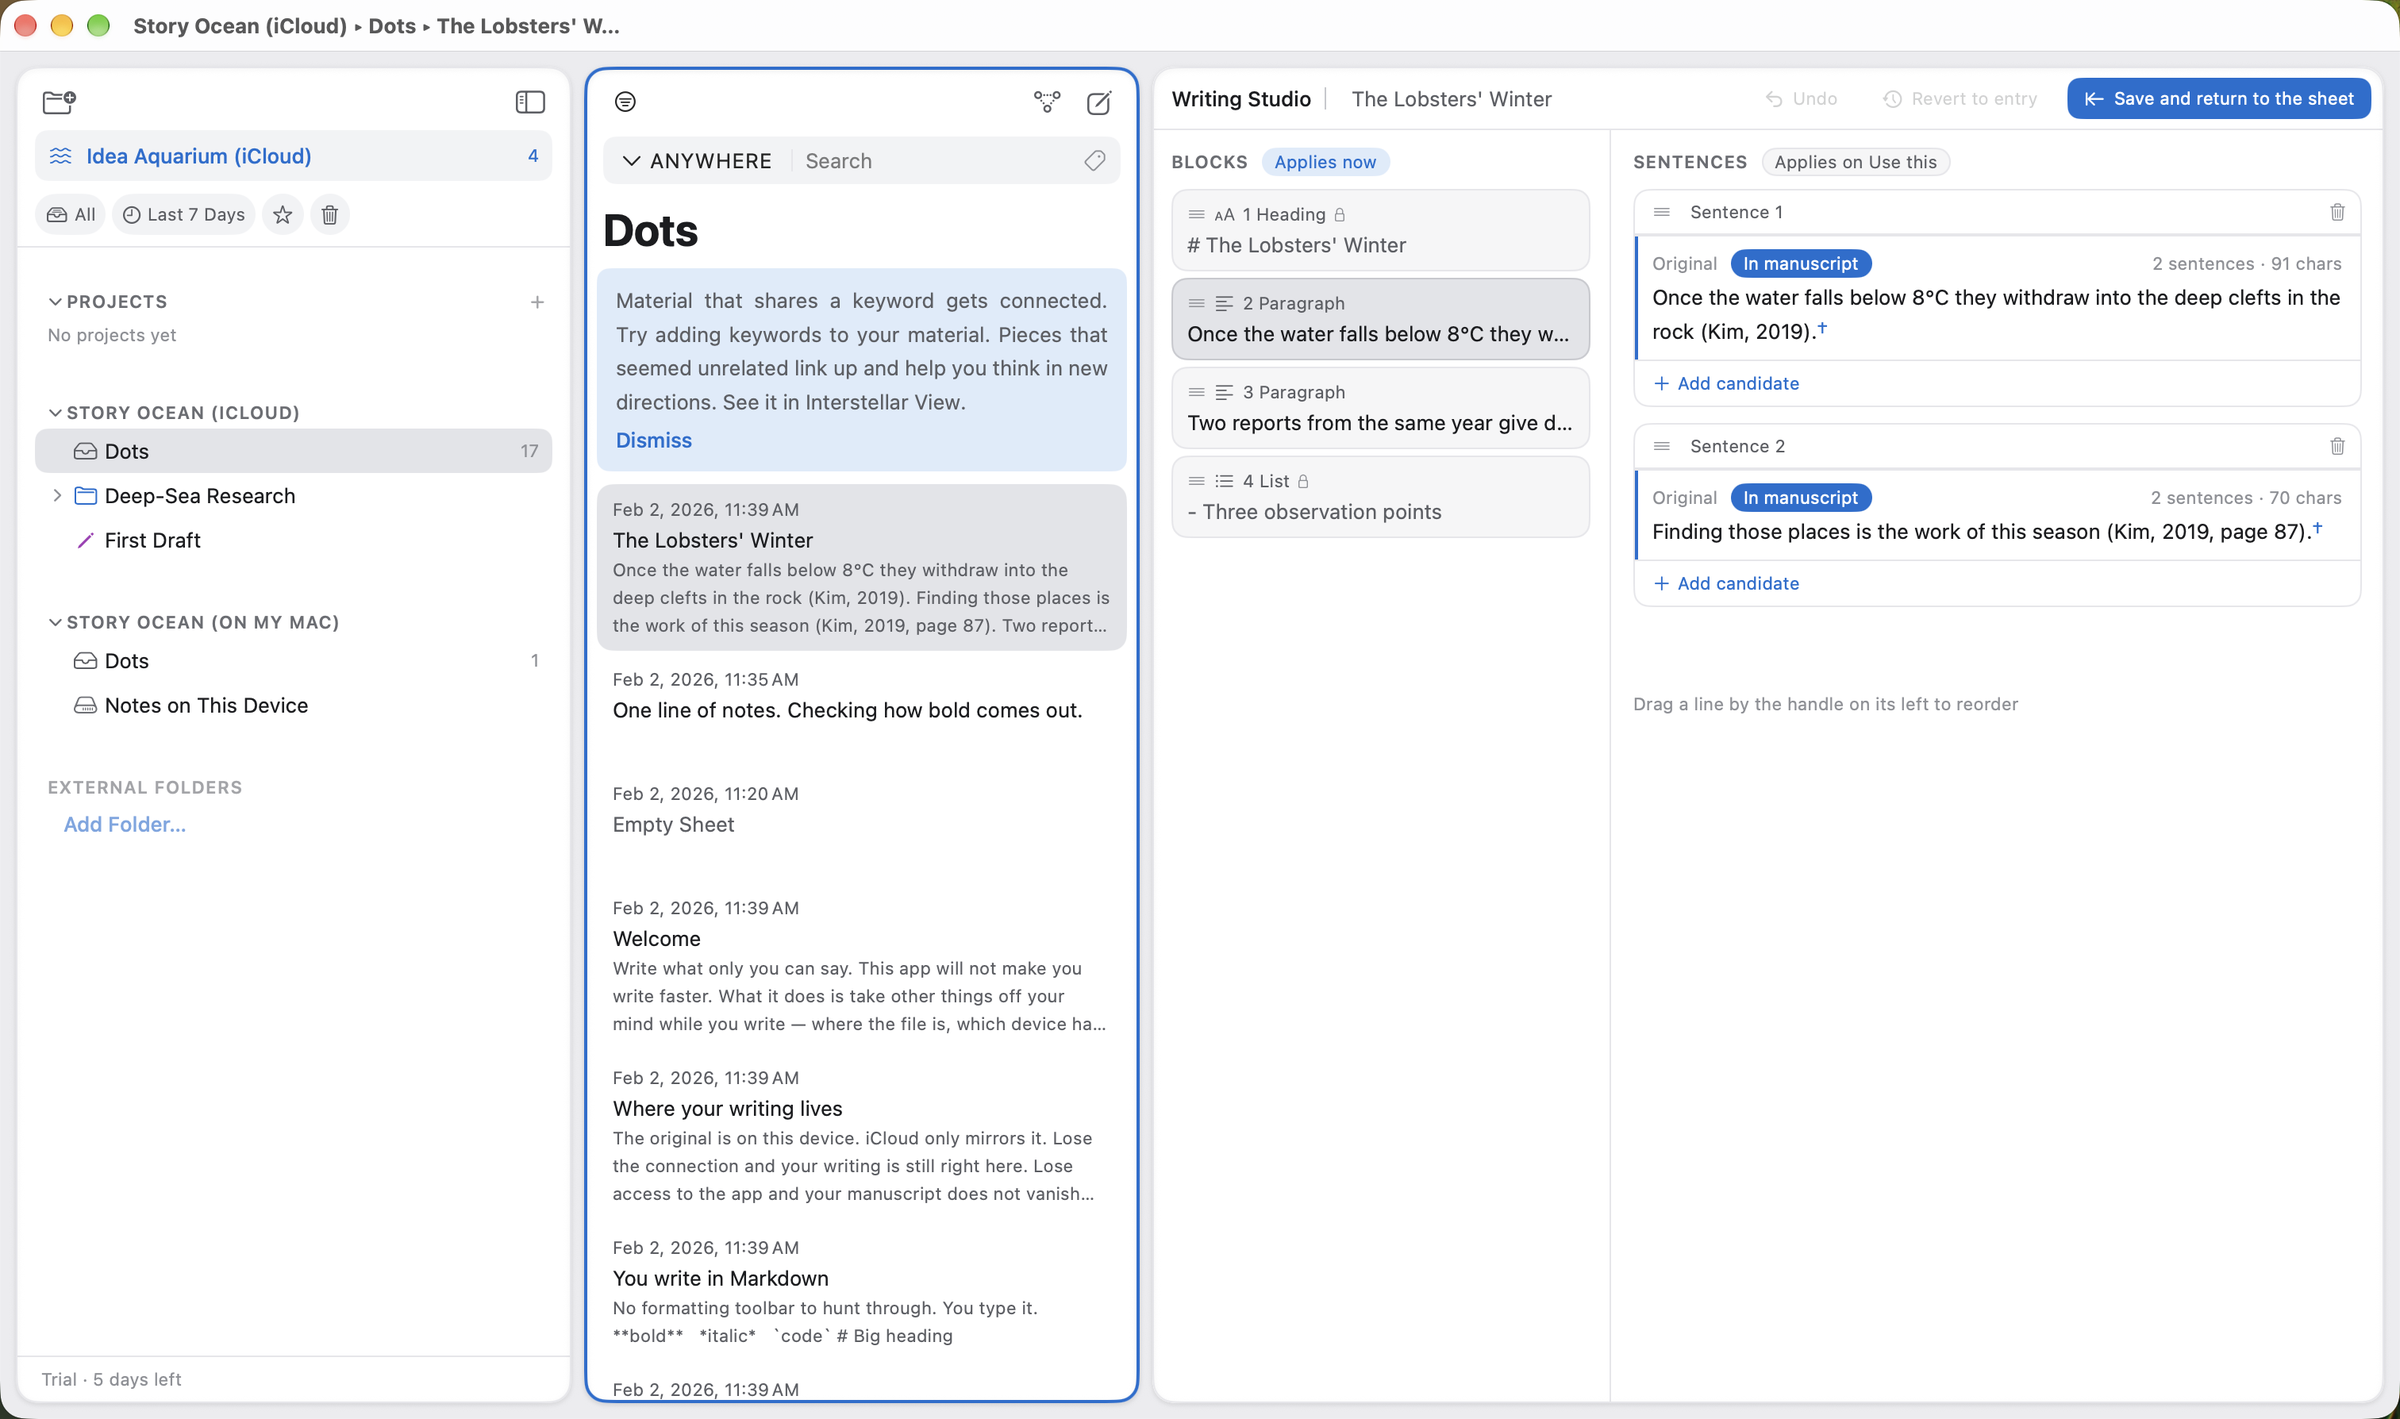Viewport: 2400px width, 1419px height.
Task: Open Notes on This Device
Action: pos(293,705)
